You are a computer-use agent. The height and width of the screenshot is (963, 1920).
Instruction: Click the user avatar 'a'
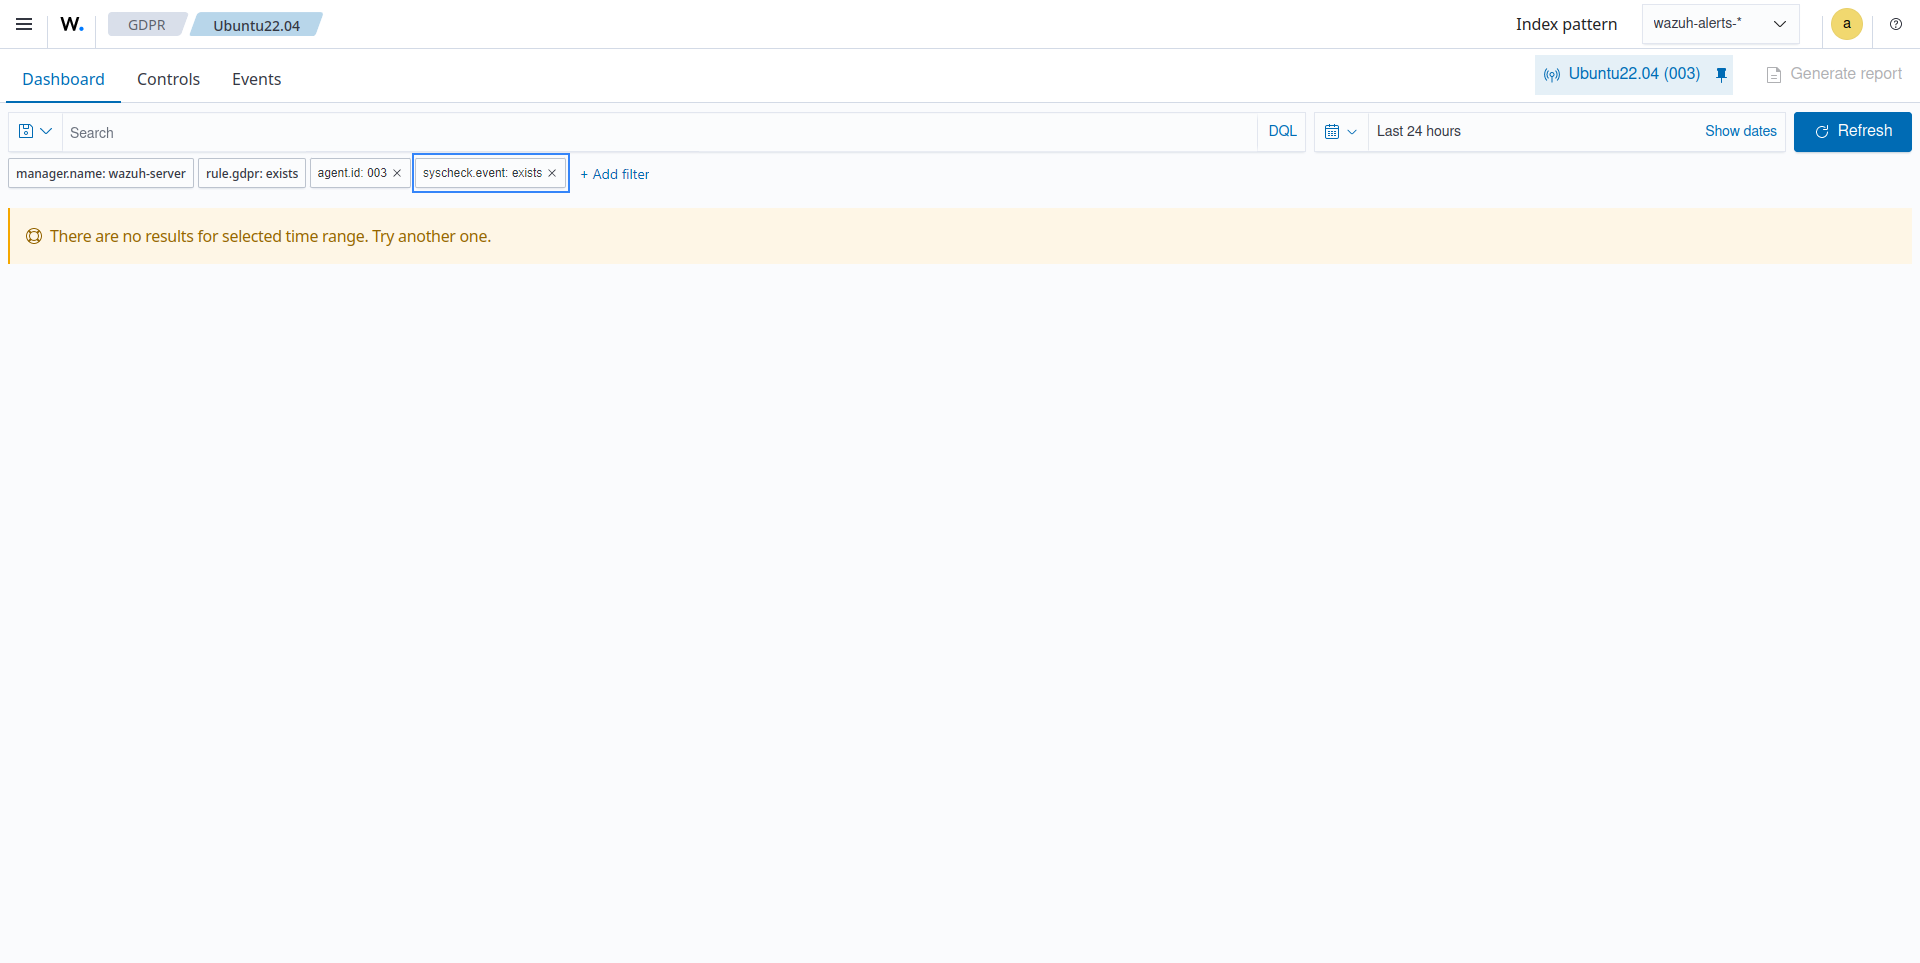(x=1846, y=24)
